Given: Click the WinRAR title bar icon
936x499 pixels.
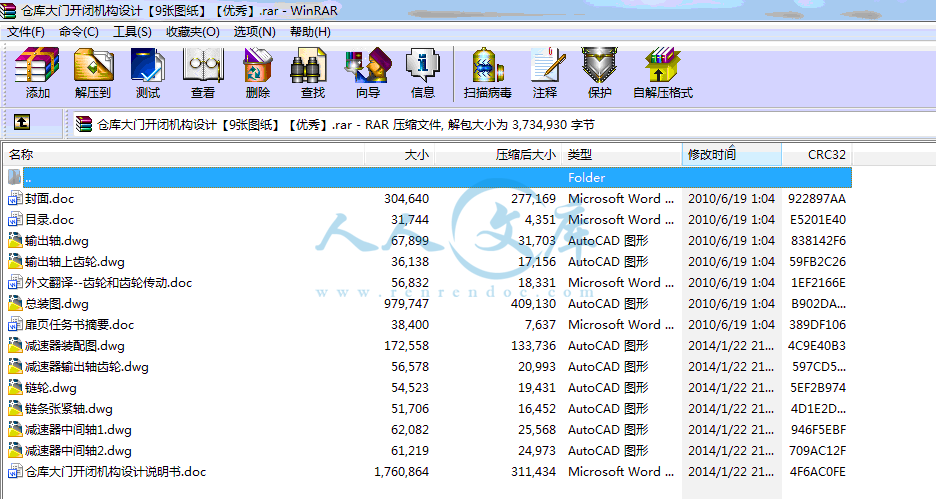Looking at the screenshot, I should 8,10.
